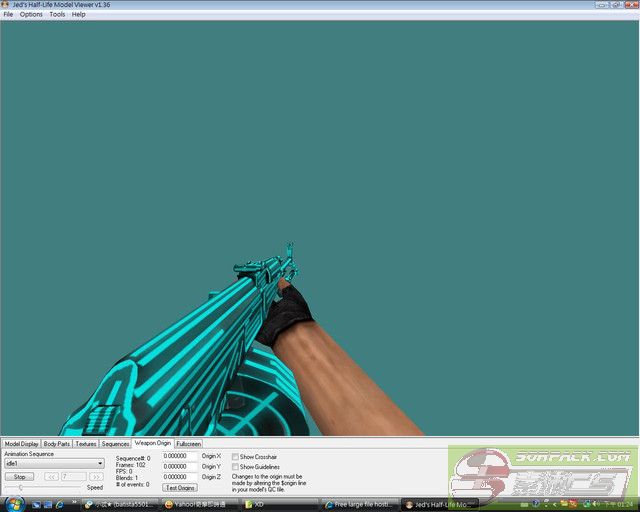Switch to the Free large file hosting window
640x512 pixels.
pyautogui.click(x=360, y=505)
